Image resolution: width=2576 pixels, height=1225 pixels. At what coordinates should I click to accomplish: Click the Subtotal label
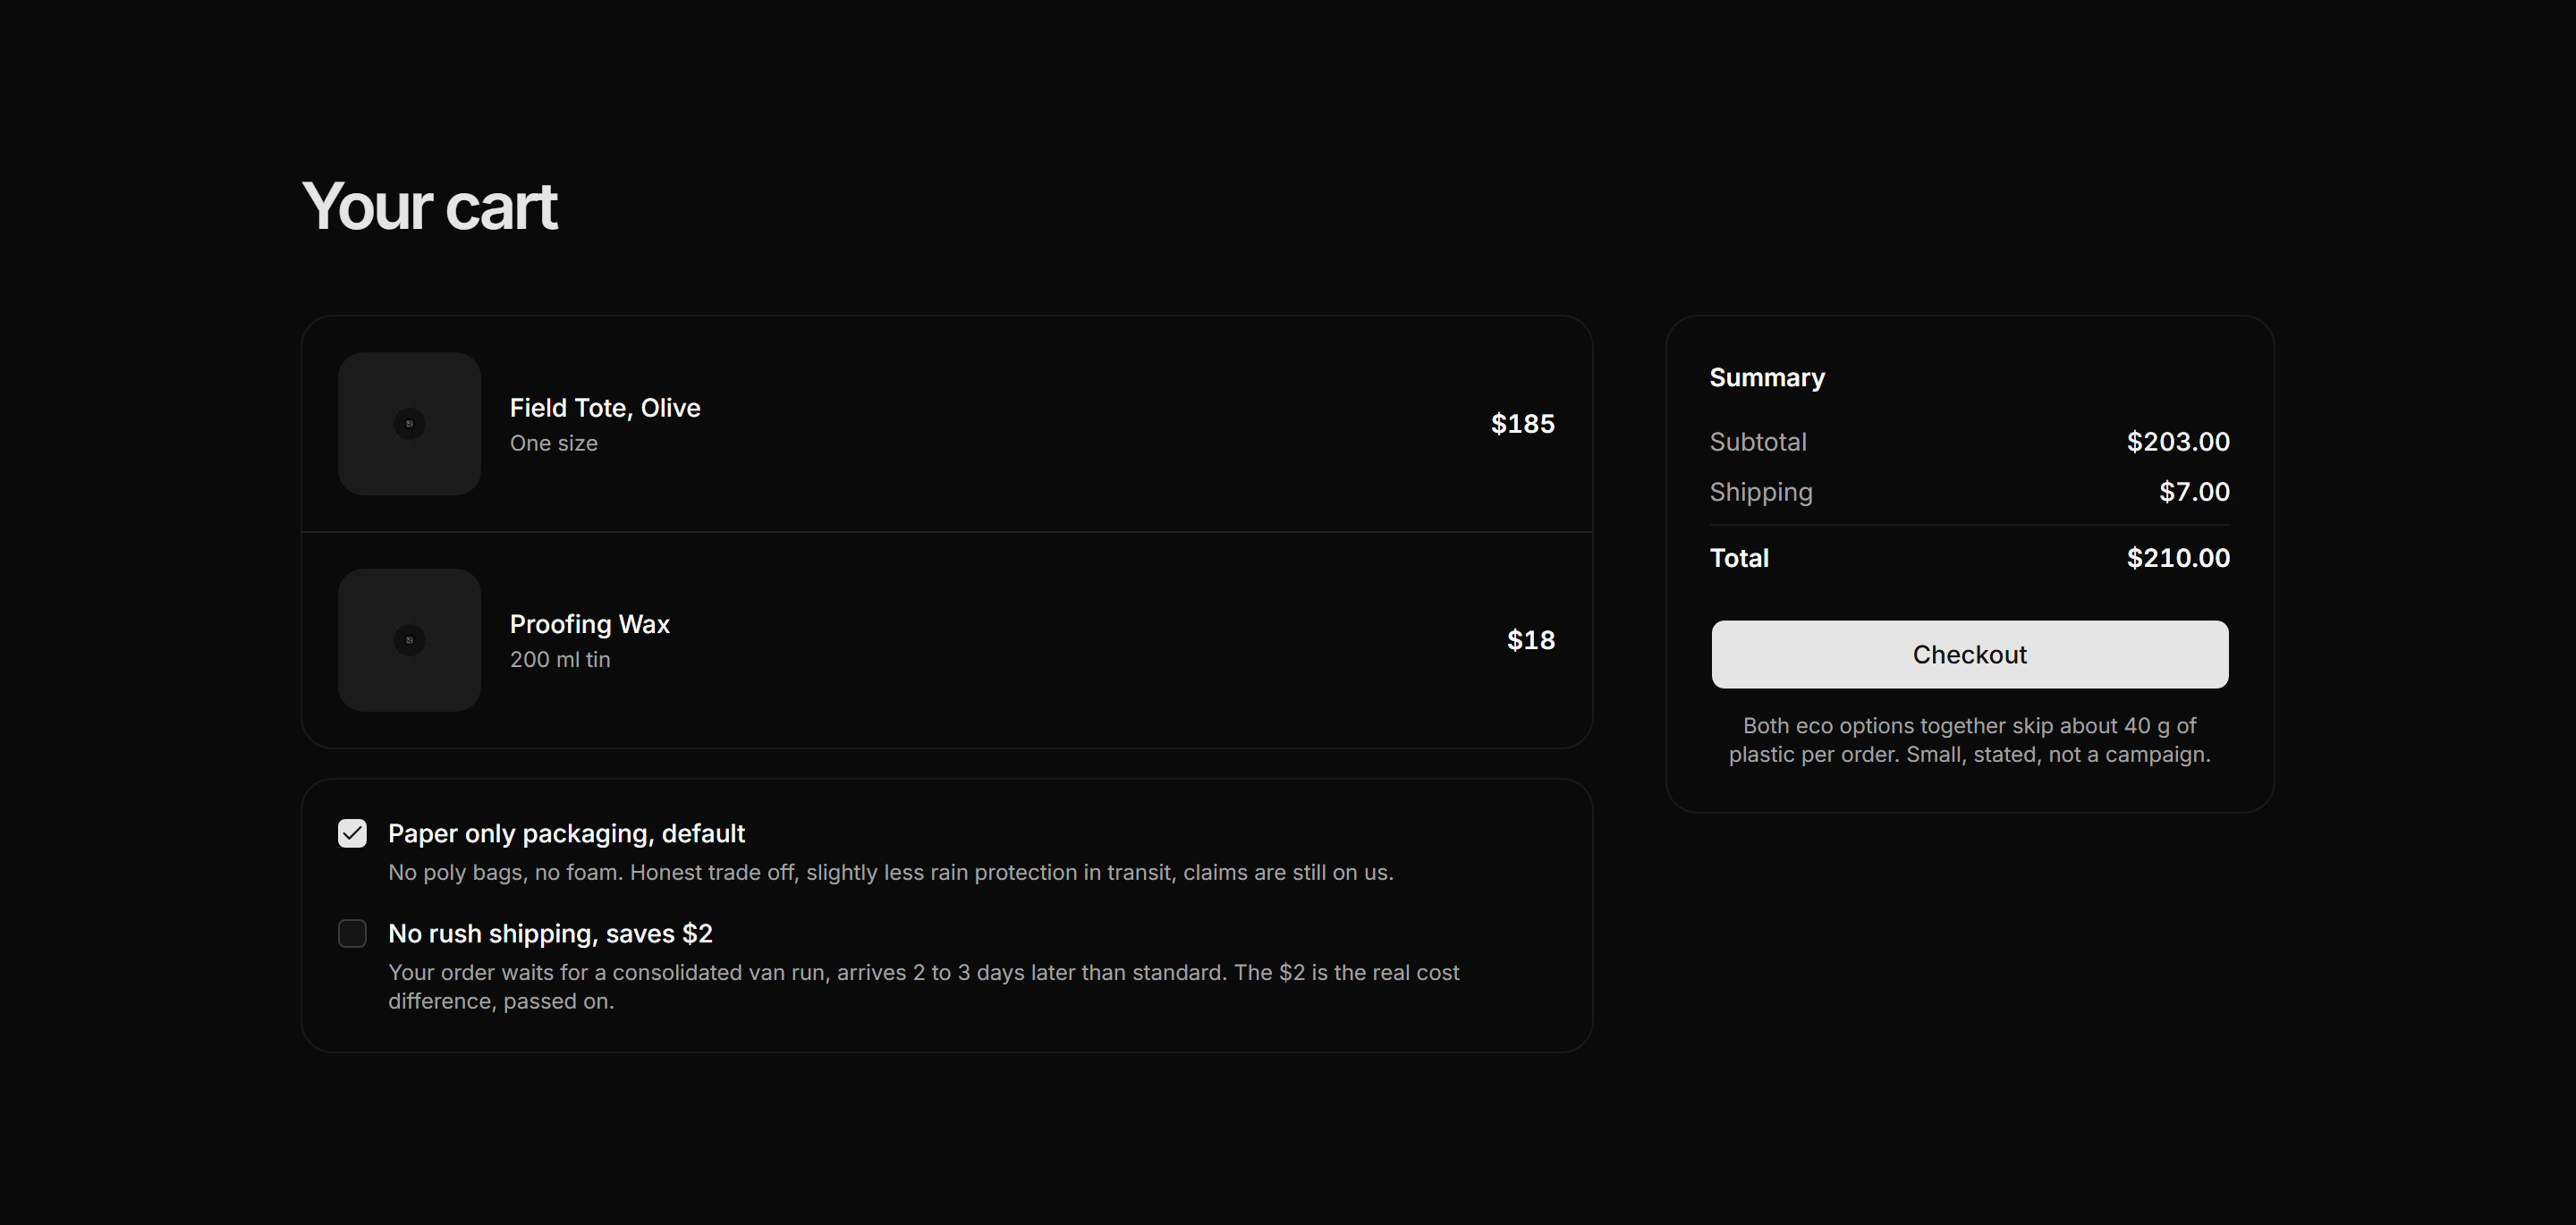click(1758, 441)
